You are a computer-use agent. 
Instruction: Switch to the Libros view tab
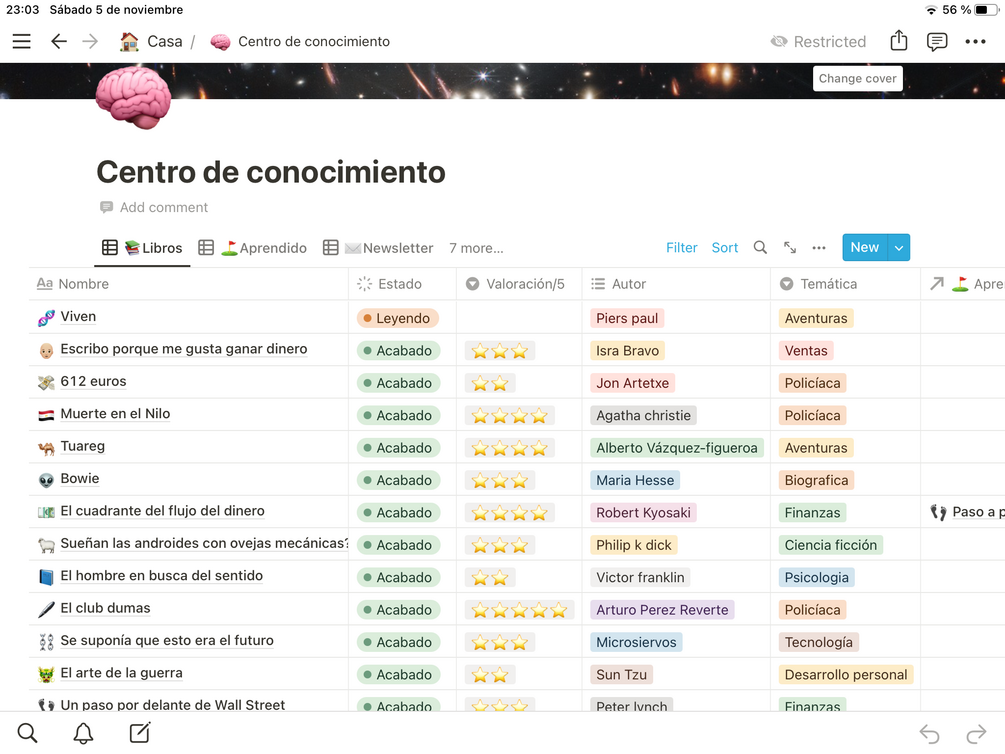pos(142,248)
